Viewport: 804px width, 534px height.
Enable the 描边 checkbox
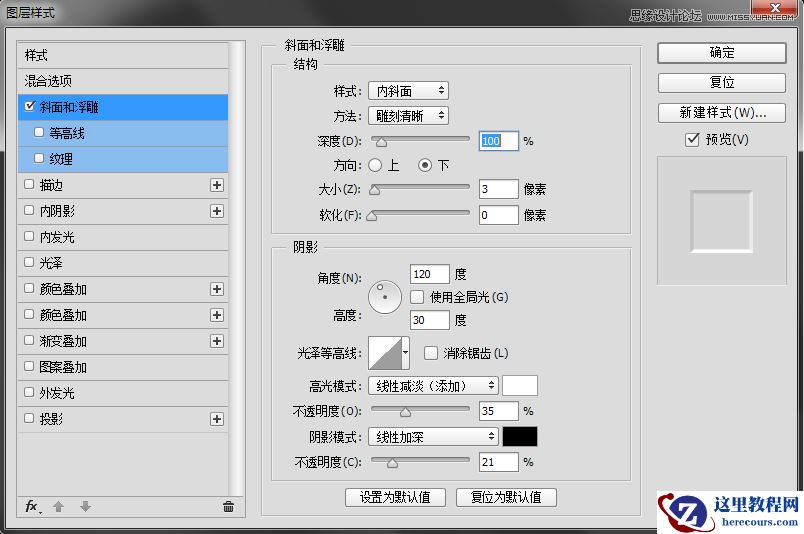(x=29, y=184)
